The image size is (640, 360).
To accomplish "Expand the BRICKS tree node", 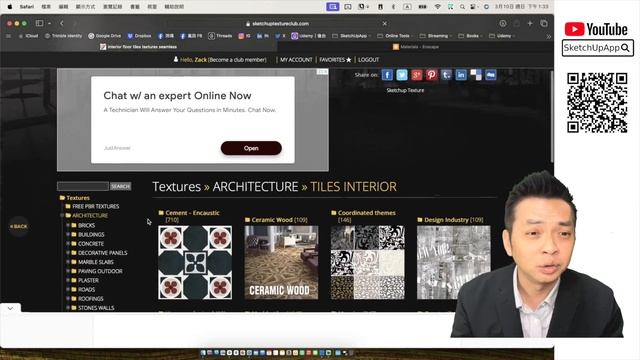I will coord(68,225).
